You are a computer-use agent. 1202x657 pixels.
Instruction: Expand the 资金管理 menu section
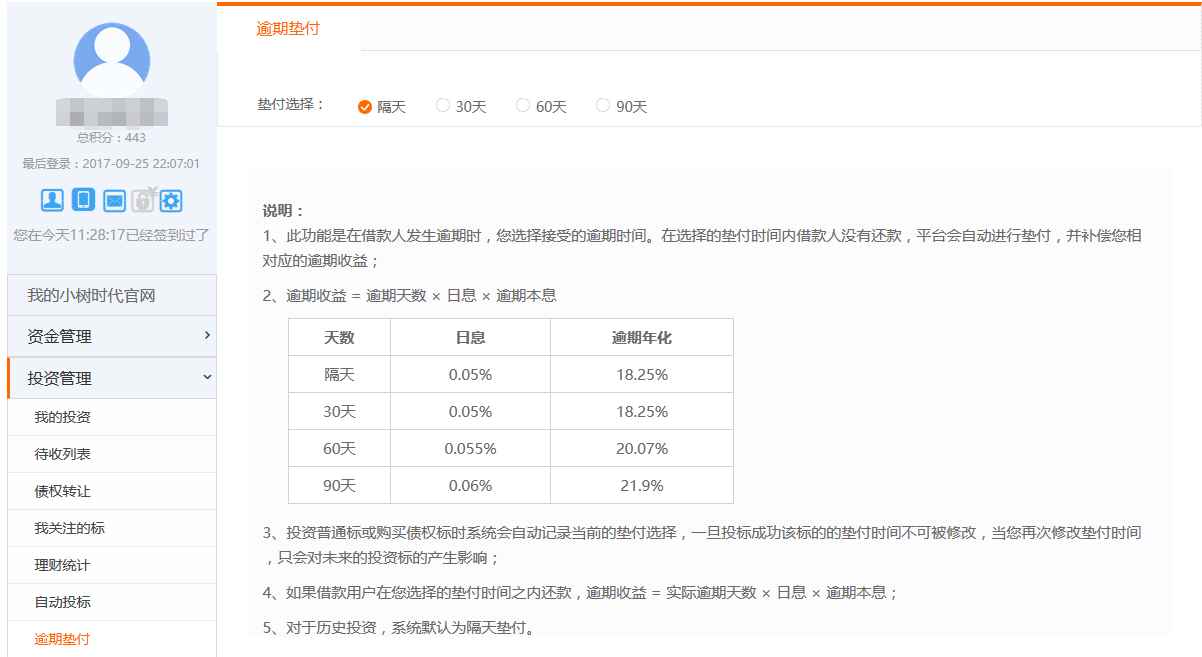112,337
